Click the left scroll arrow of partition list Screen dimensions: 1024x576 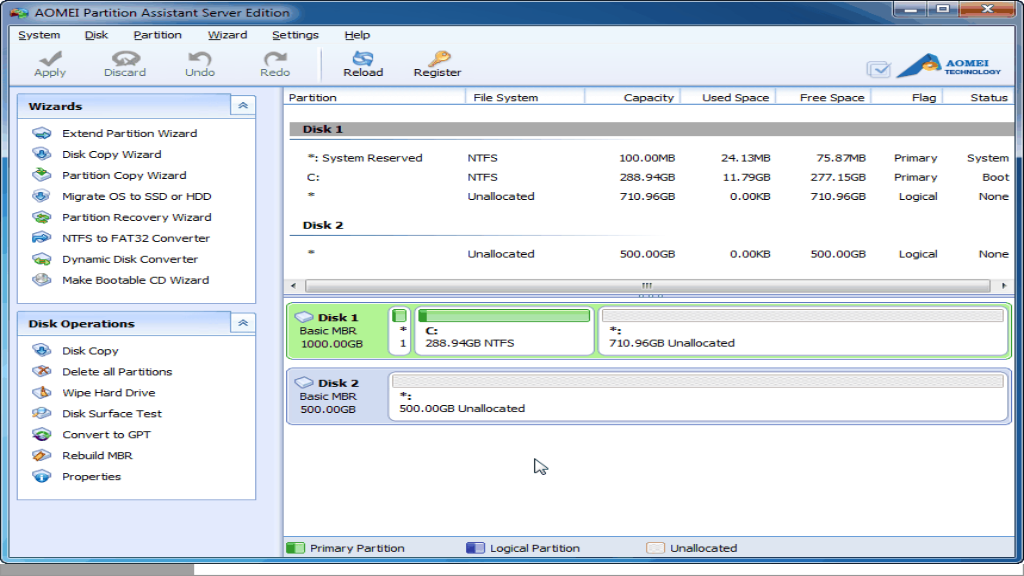pyautogui.click(x=293, y=285)
